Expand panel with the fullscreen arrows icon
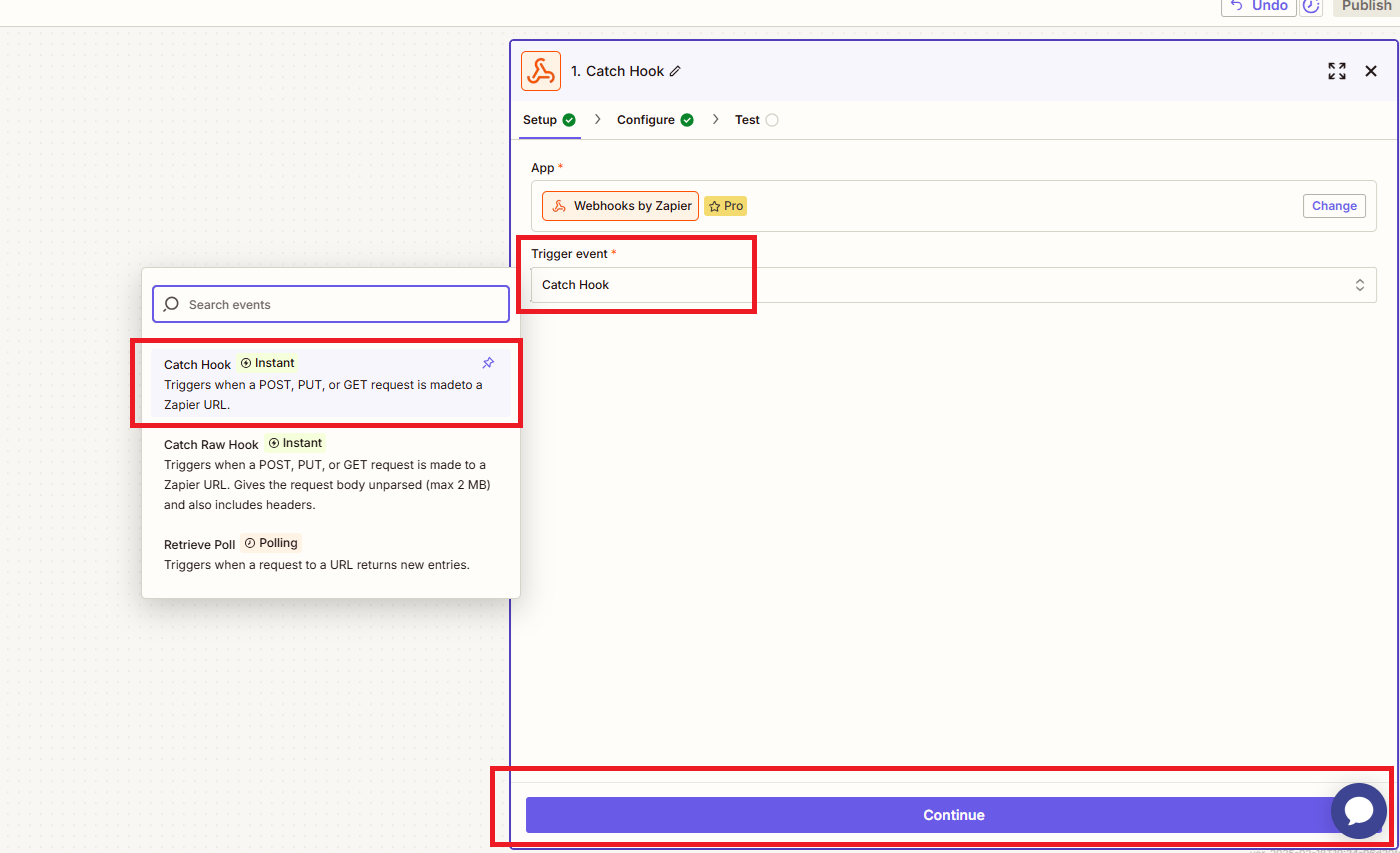Screen dimensions: 1400x853 (1337, 71)
